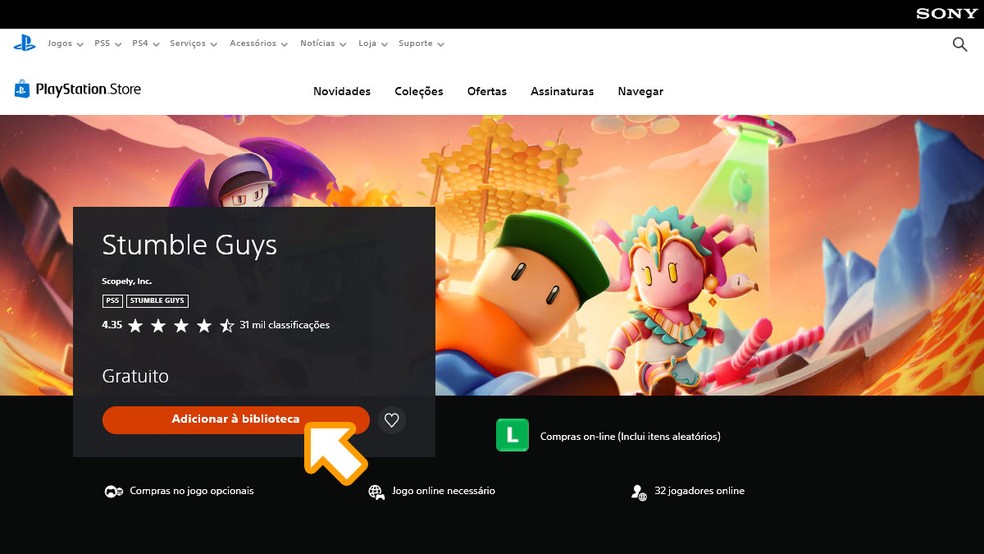Click Compras on-line (Inclui itens aleatórios) text
The height and width of the screenshot is (554, 984).
[x=630, y=436]
